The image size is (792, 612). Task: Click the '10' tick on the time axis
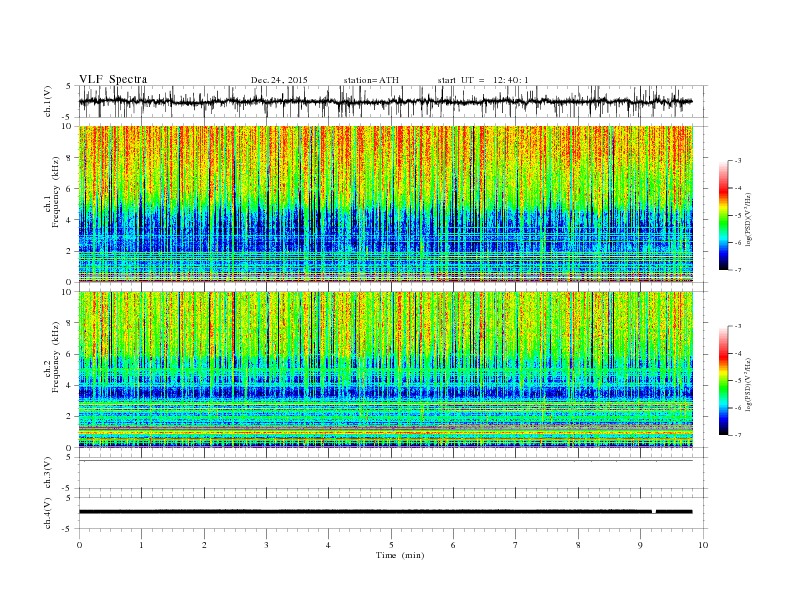(x=703, y=545)
